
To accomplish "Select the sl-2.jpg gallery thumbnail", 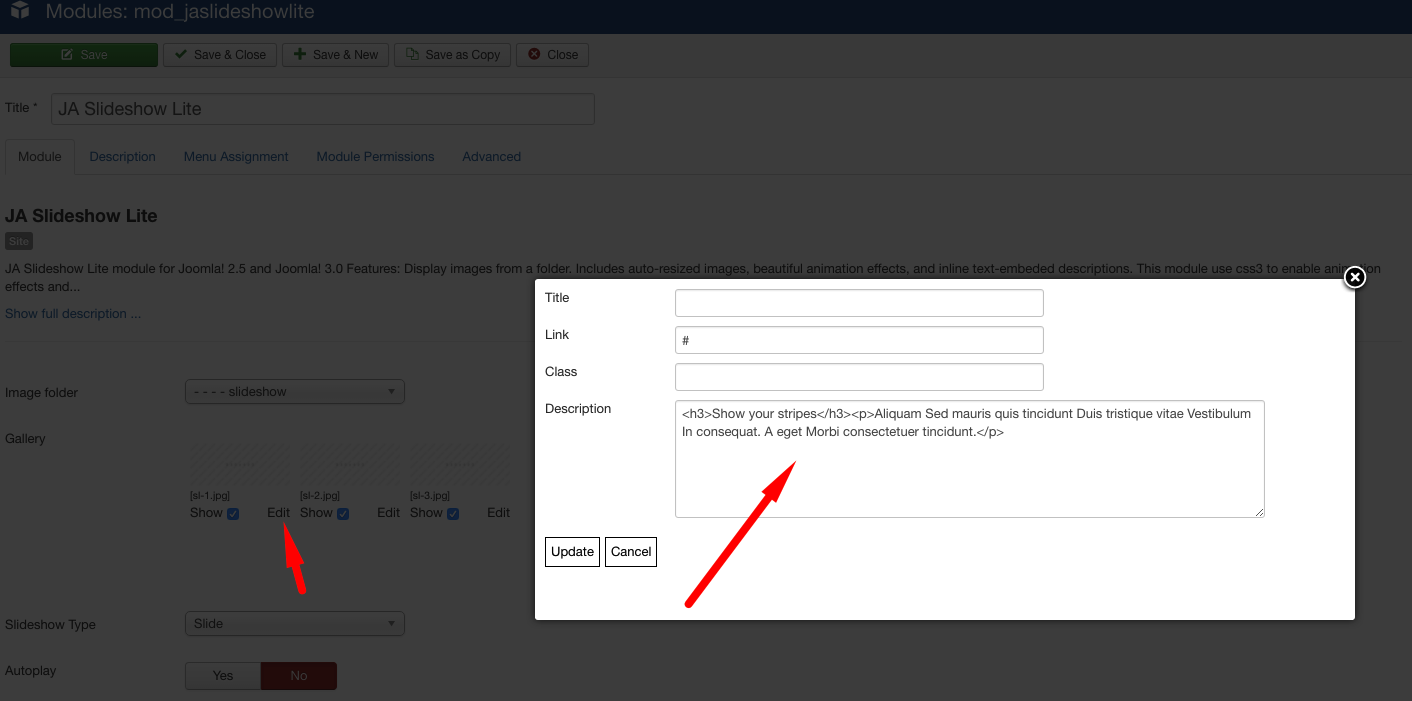I will [x=349, y=465].
